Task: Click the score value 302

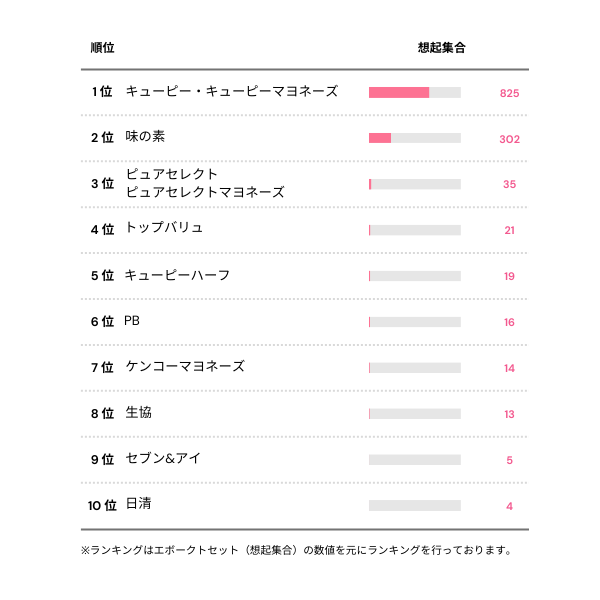Action: [x=509, y=139]
